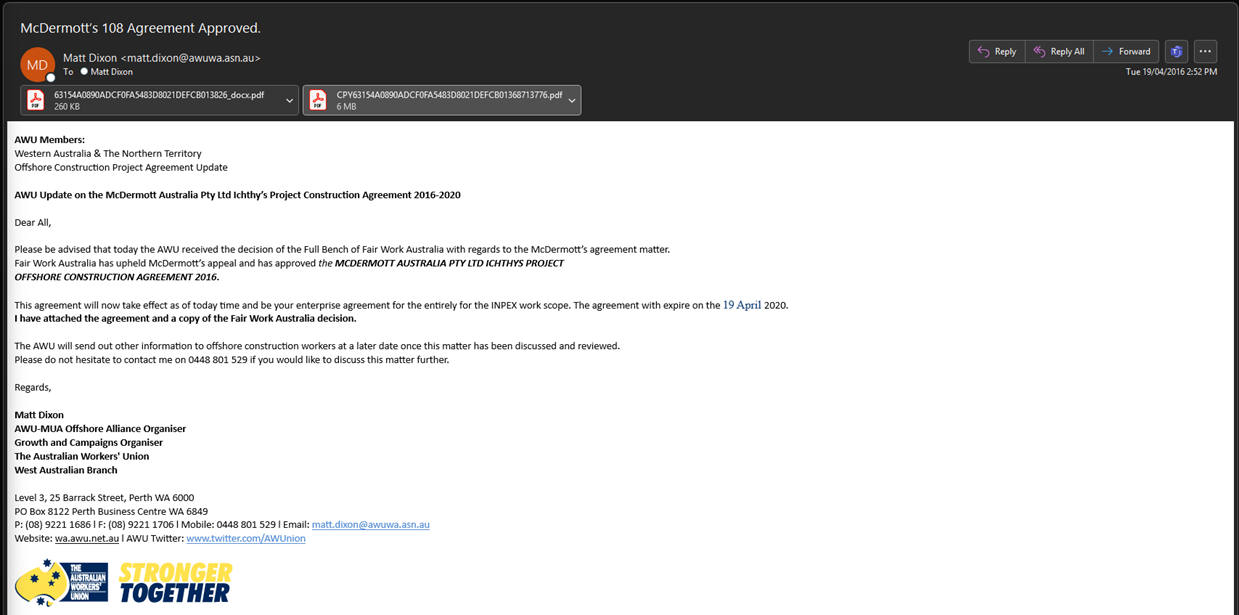This screenshot has height=615, width=1239.
Task: Click "Western Australia & The Northern Territory" line
Action: [108, 154]
